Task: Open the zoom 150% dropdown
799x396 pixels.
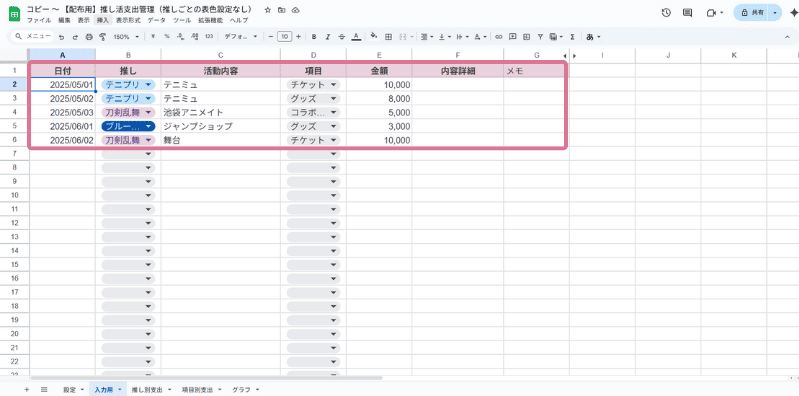Action: point(126,37)
